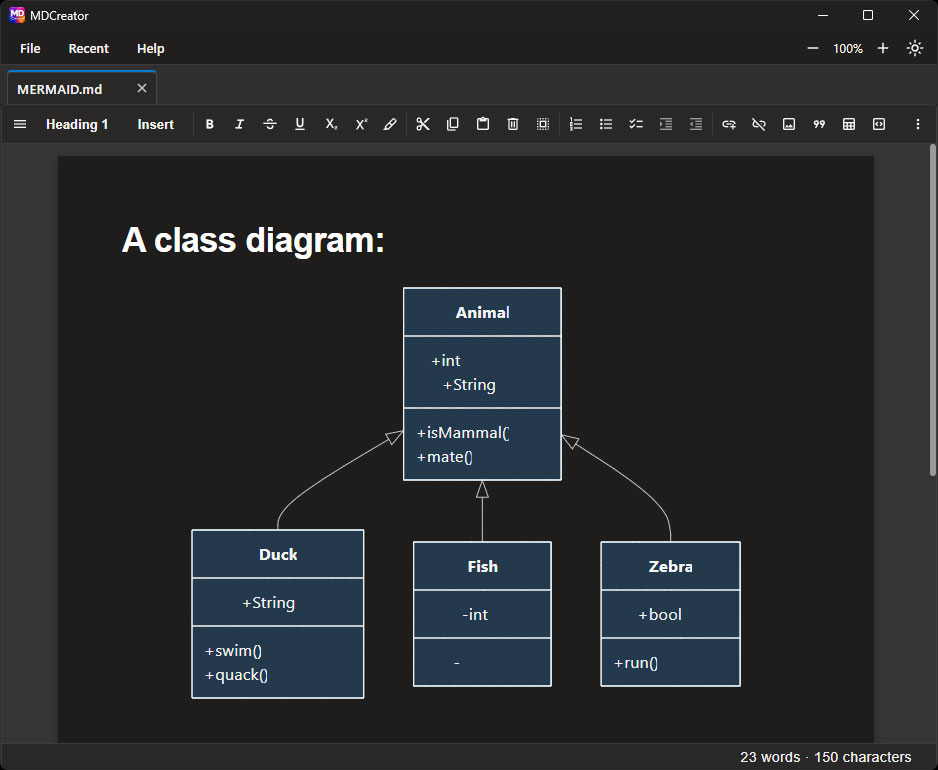Insert an image

(789, 124)
